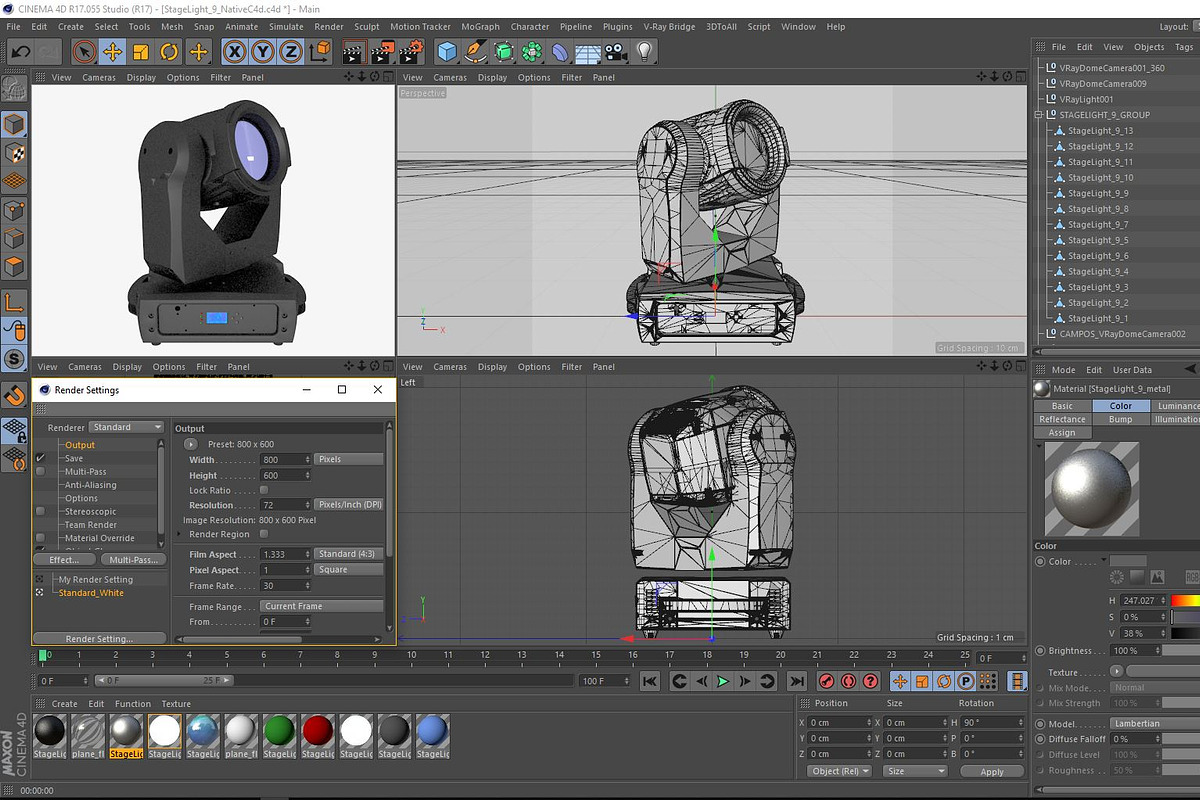The image size is (1200, 800).
Task: Open the Frame Range Current Frame dropdown
Action: (322, 606)
